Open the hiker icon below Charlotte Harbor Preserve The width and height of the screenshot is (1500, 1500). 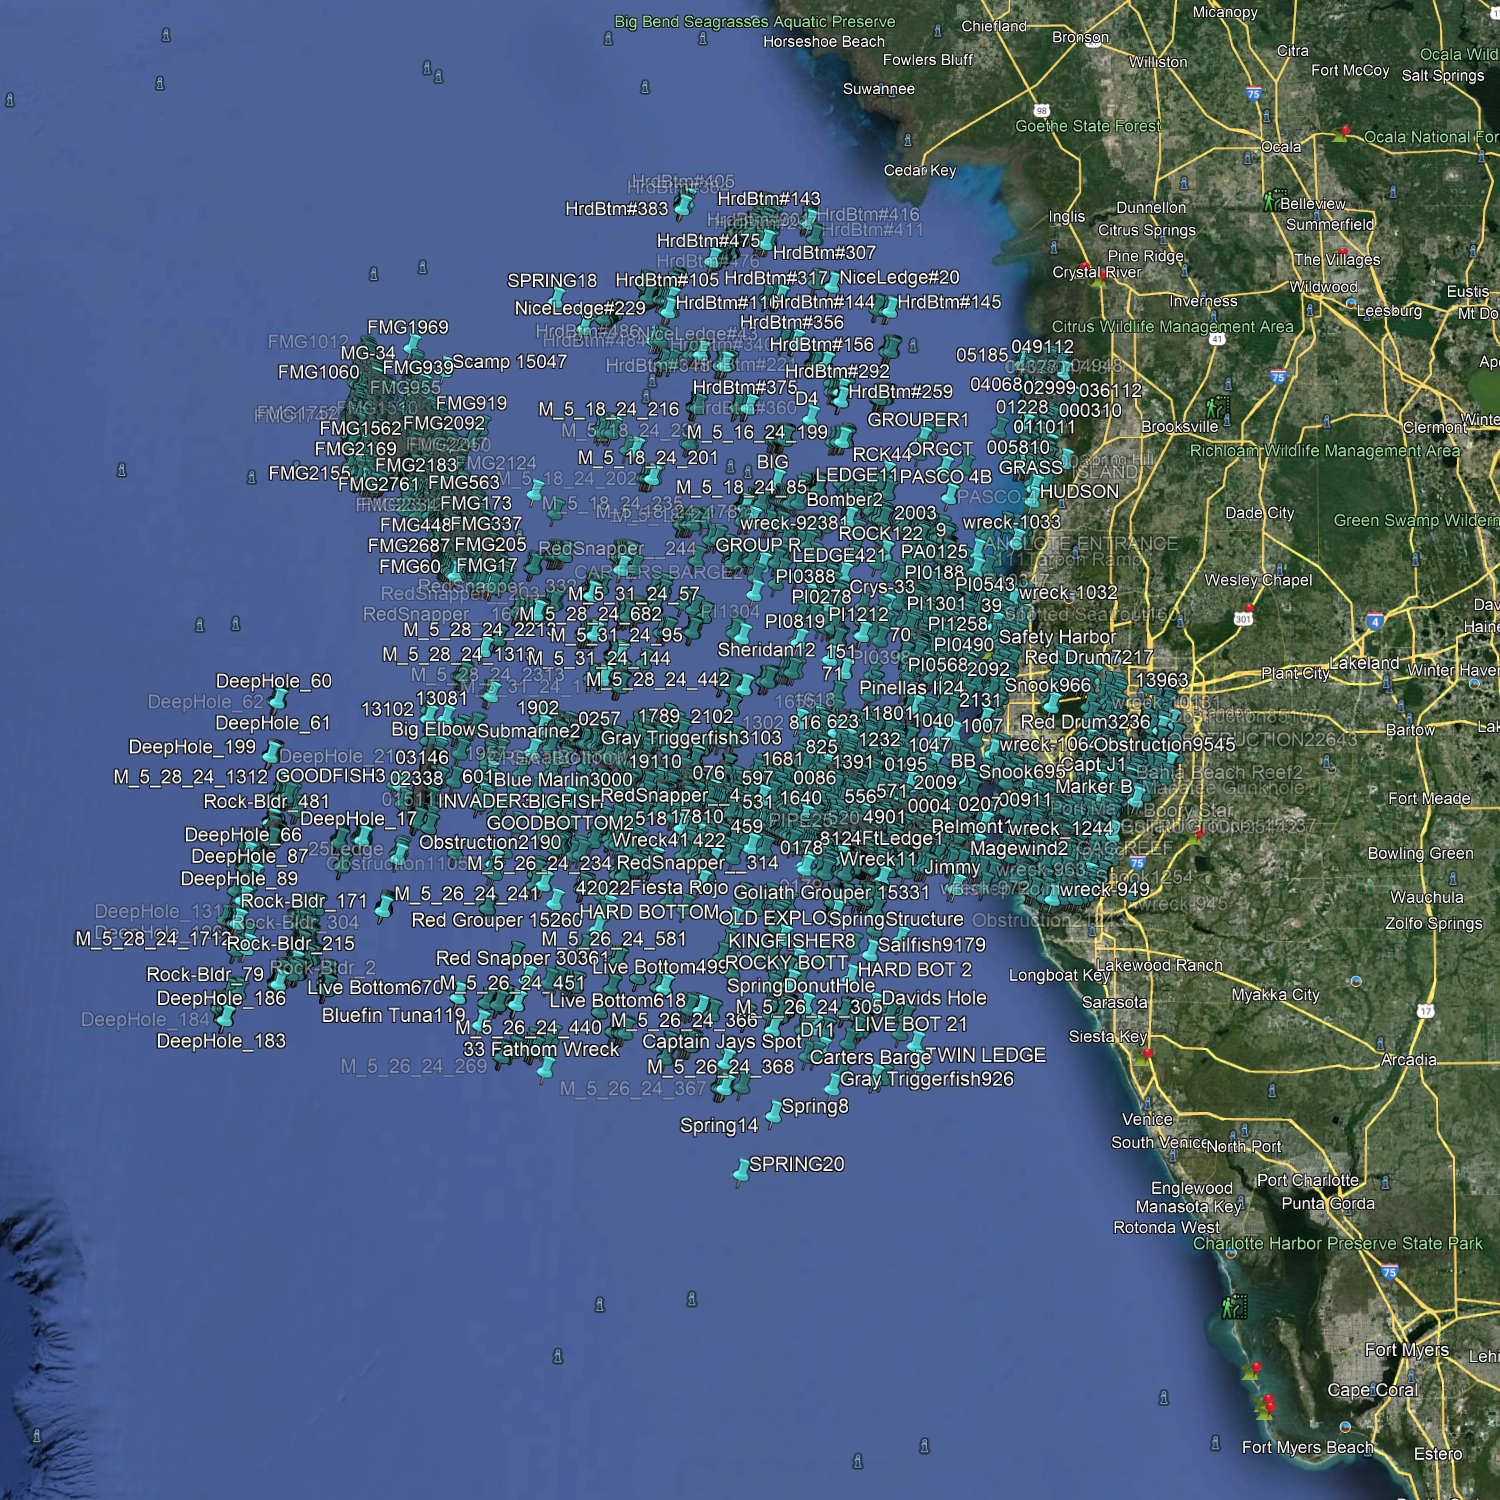click(x=1233, y=1307)
